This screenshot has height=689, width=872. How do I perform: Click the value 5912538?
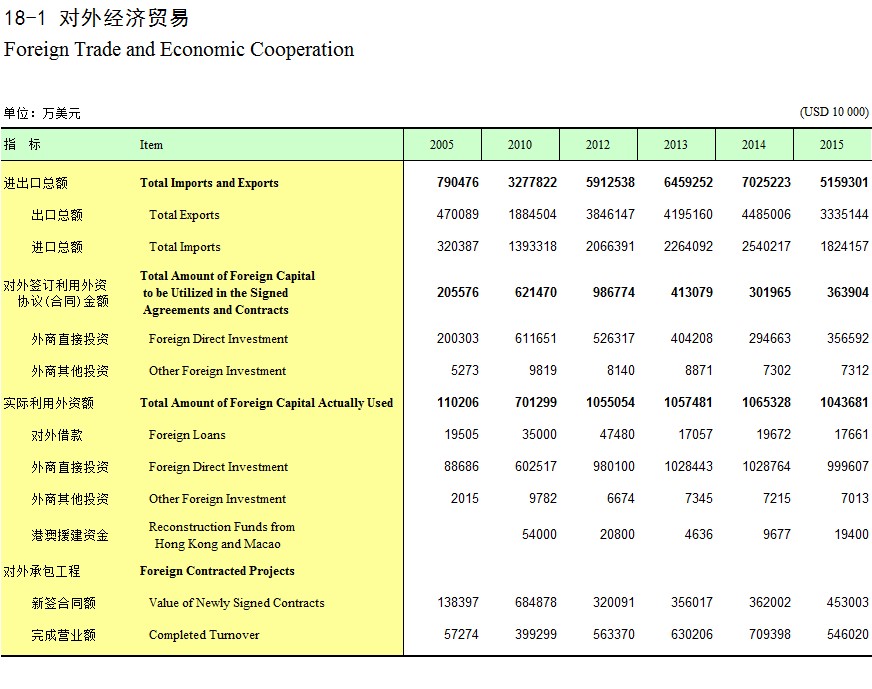610,182
